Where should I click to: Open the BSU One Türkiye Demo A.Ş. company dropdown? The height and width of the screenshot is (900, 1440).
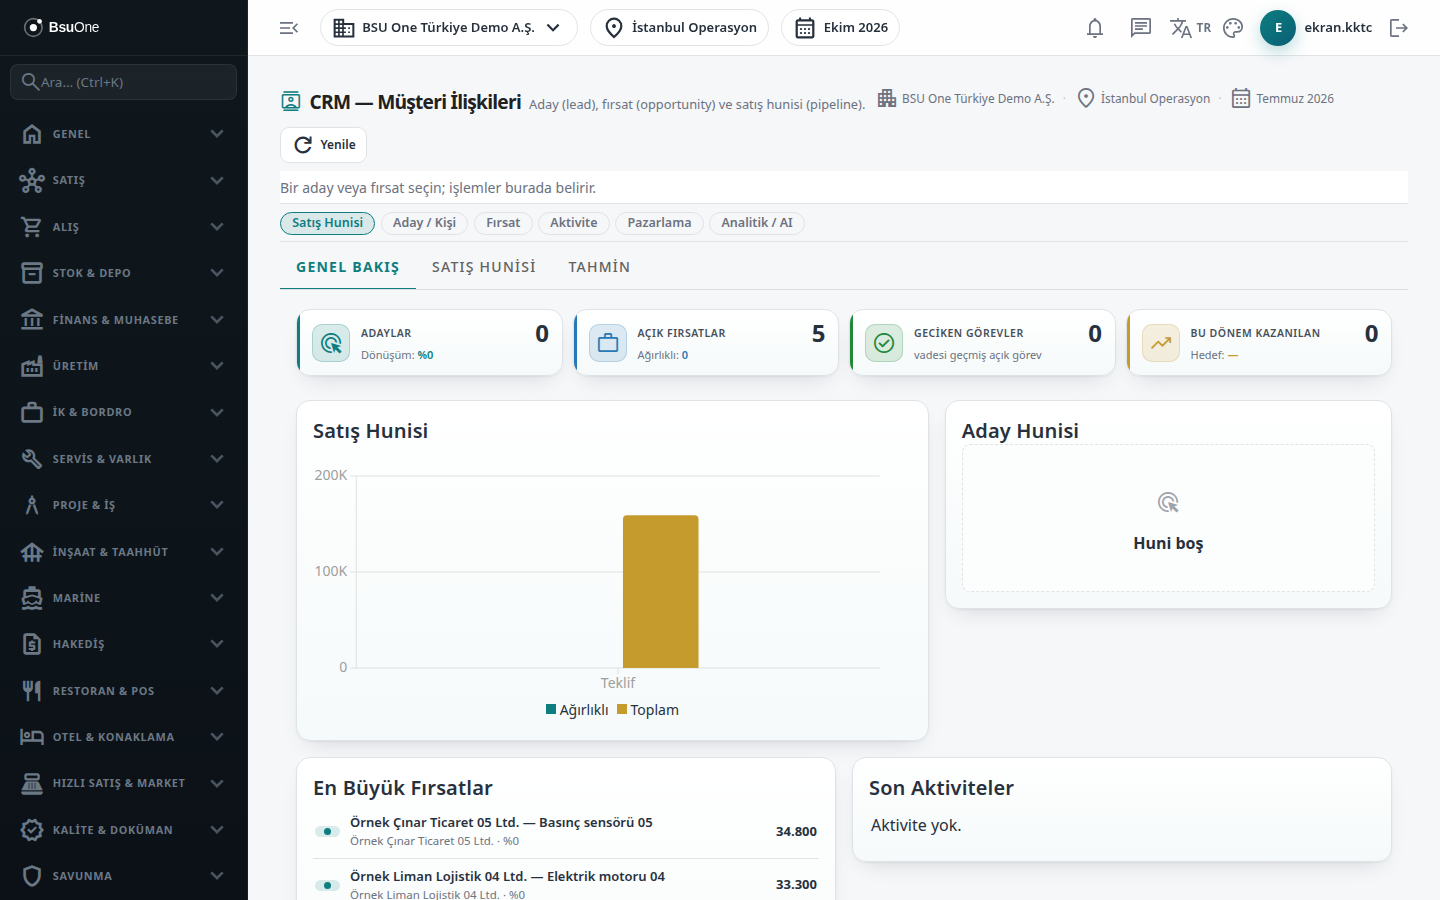coord(449,28)
